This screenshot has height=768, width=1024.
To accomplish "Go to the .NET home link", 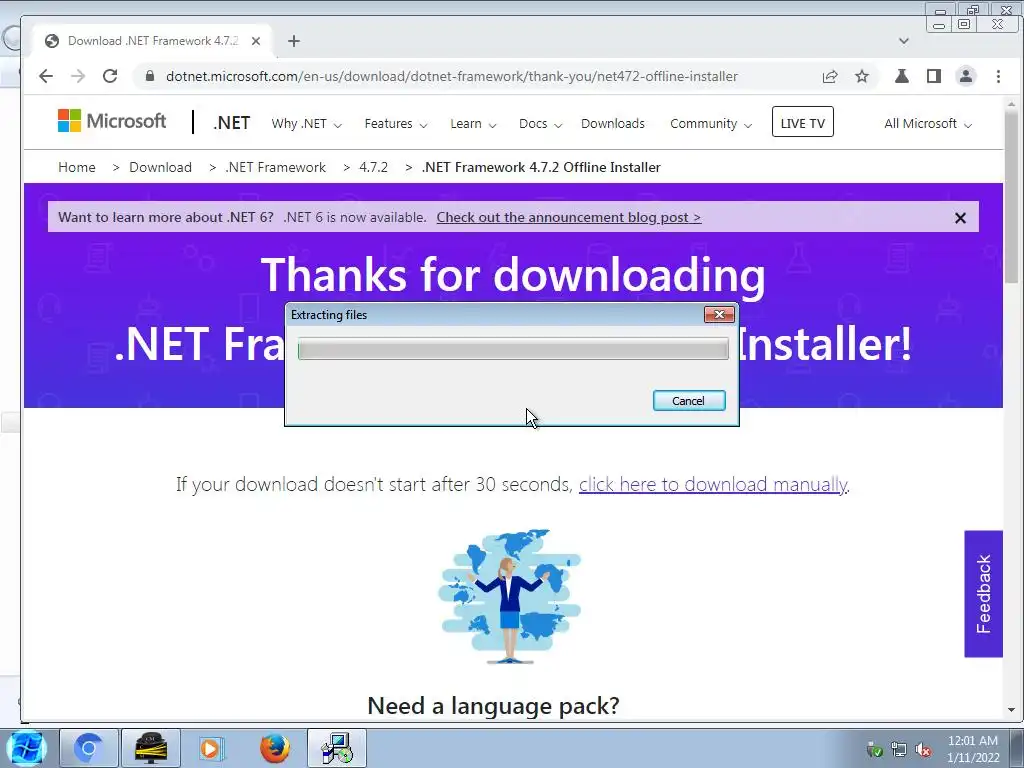I will click(231, 123).
